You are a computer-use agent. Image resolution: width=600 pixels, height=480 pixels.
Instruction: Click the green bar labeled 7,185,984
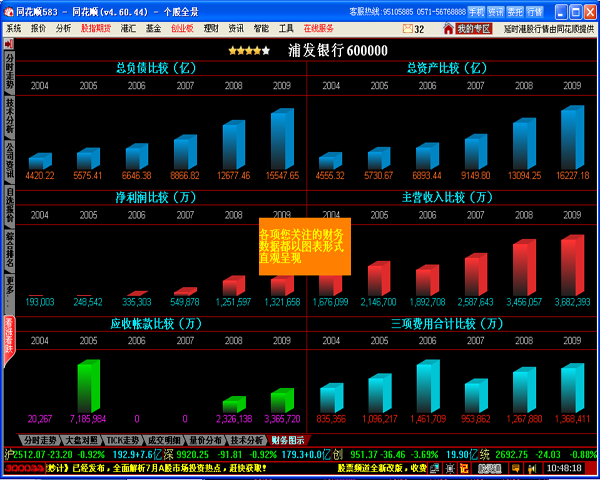(x=89, y=386)
